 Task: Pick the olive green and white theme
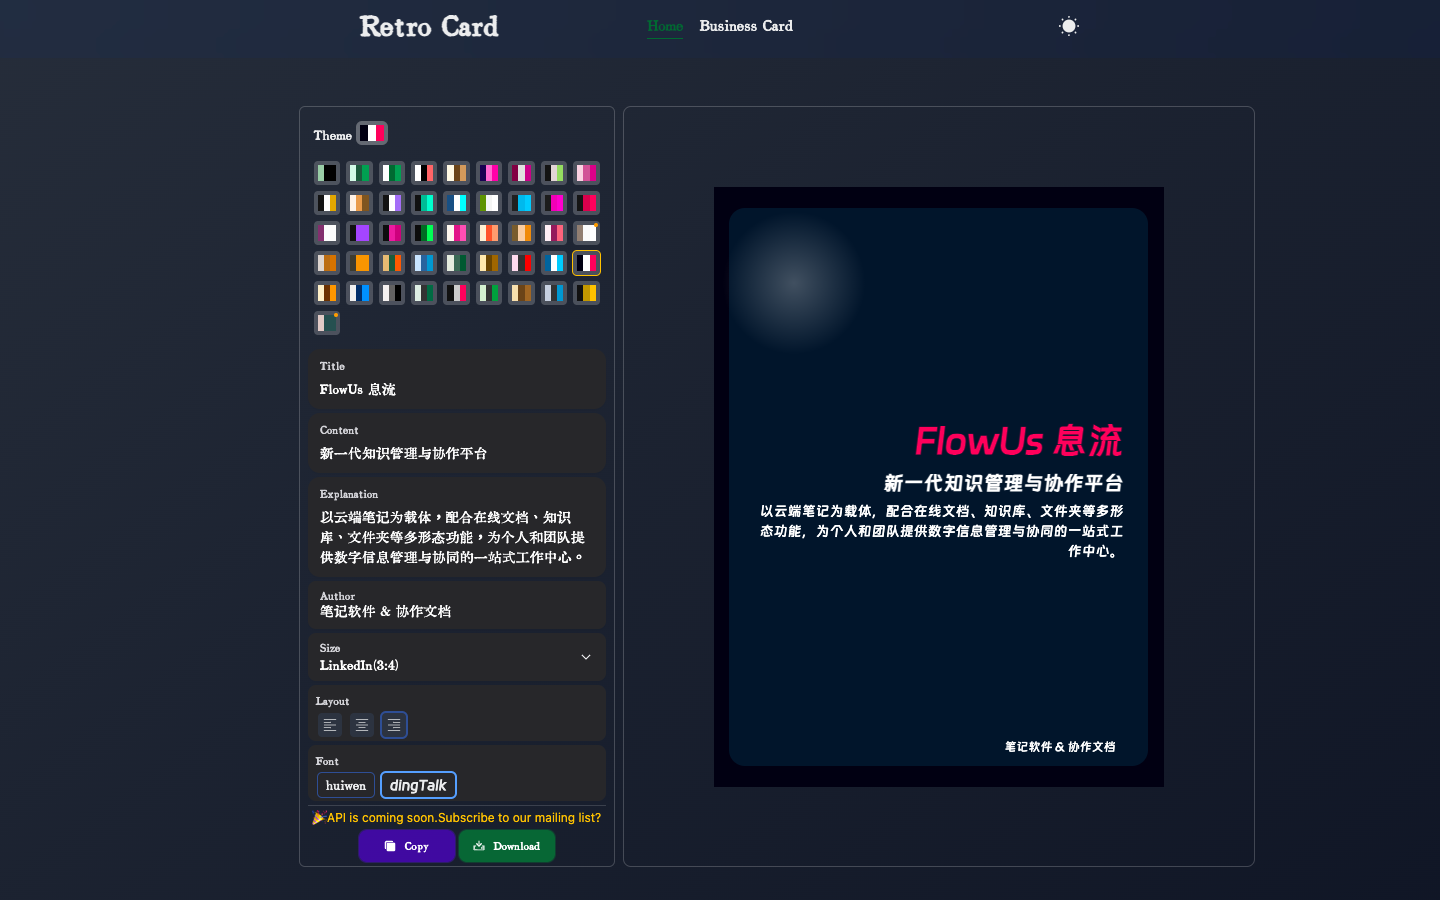(x=489, y=203)
